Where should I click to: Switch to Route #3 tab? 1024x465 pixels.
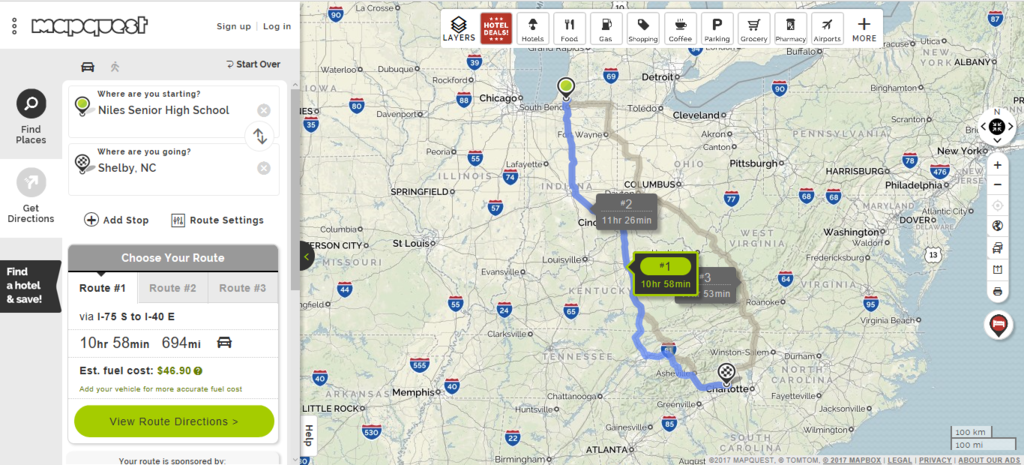coord(242,288)
